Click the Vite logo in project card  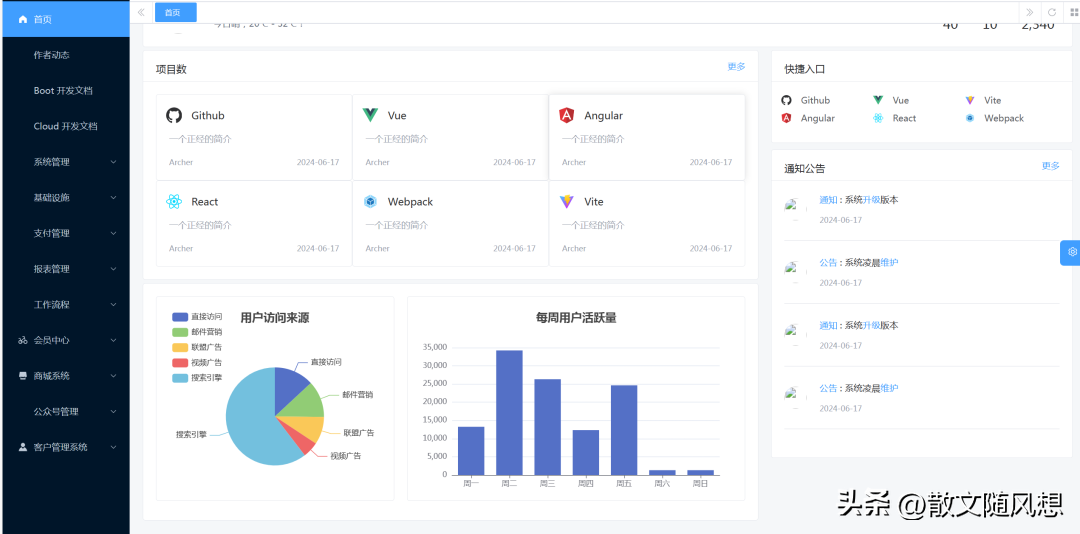(x=567, y=201)
